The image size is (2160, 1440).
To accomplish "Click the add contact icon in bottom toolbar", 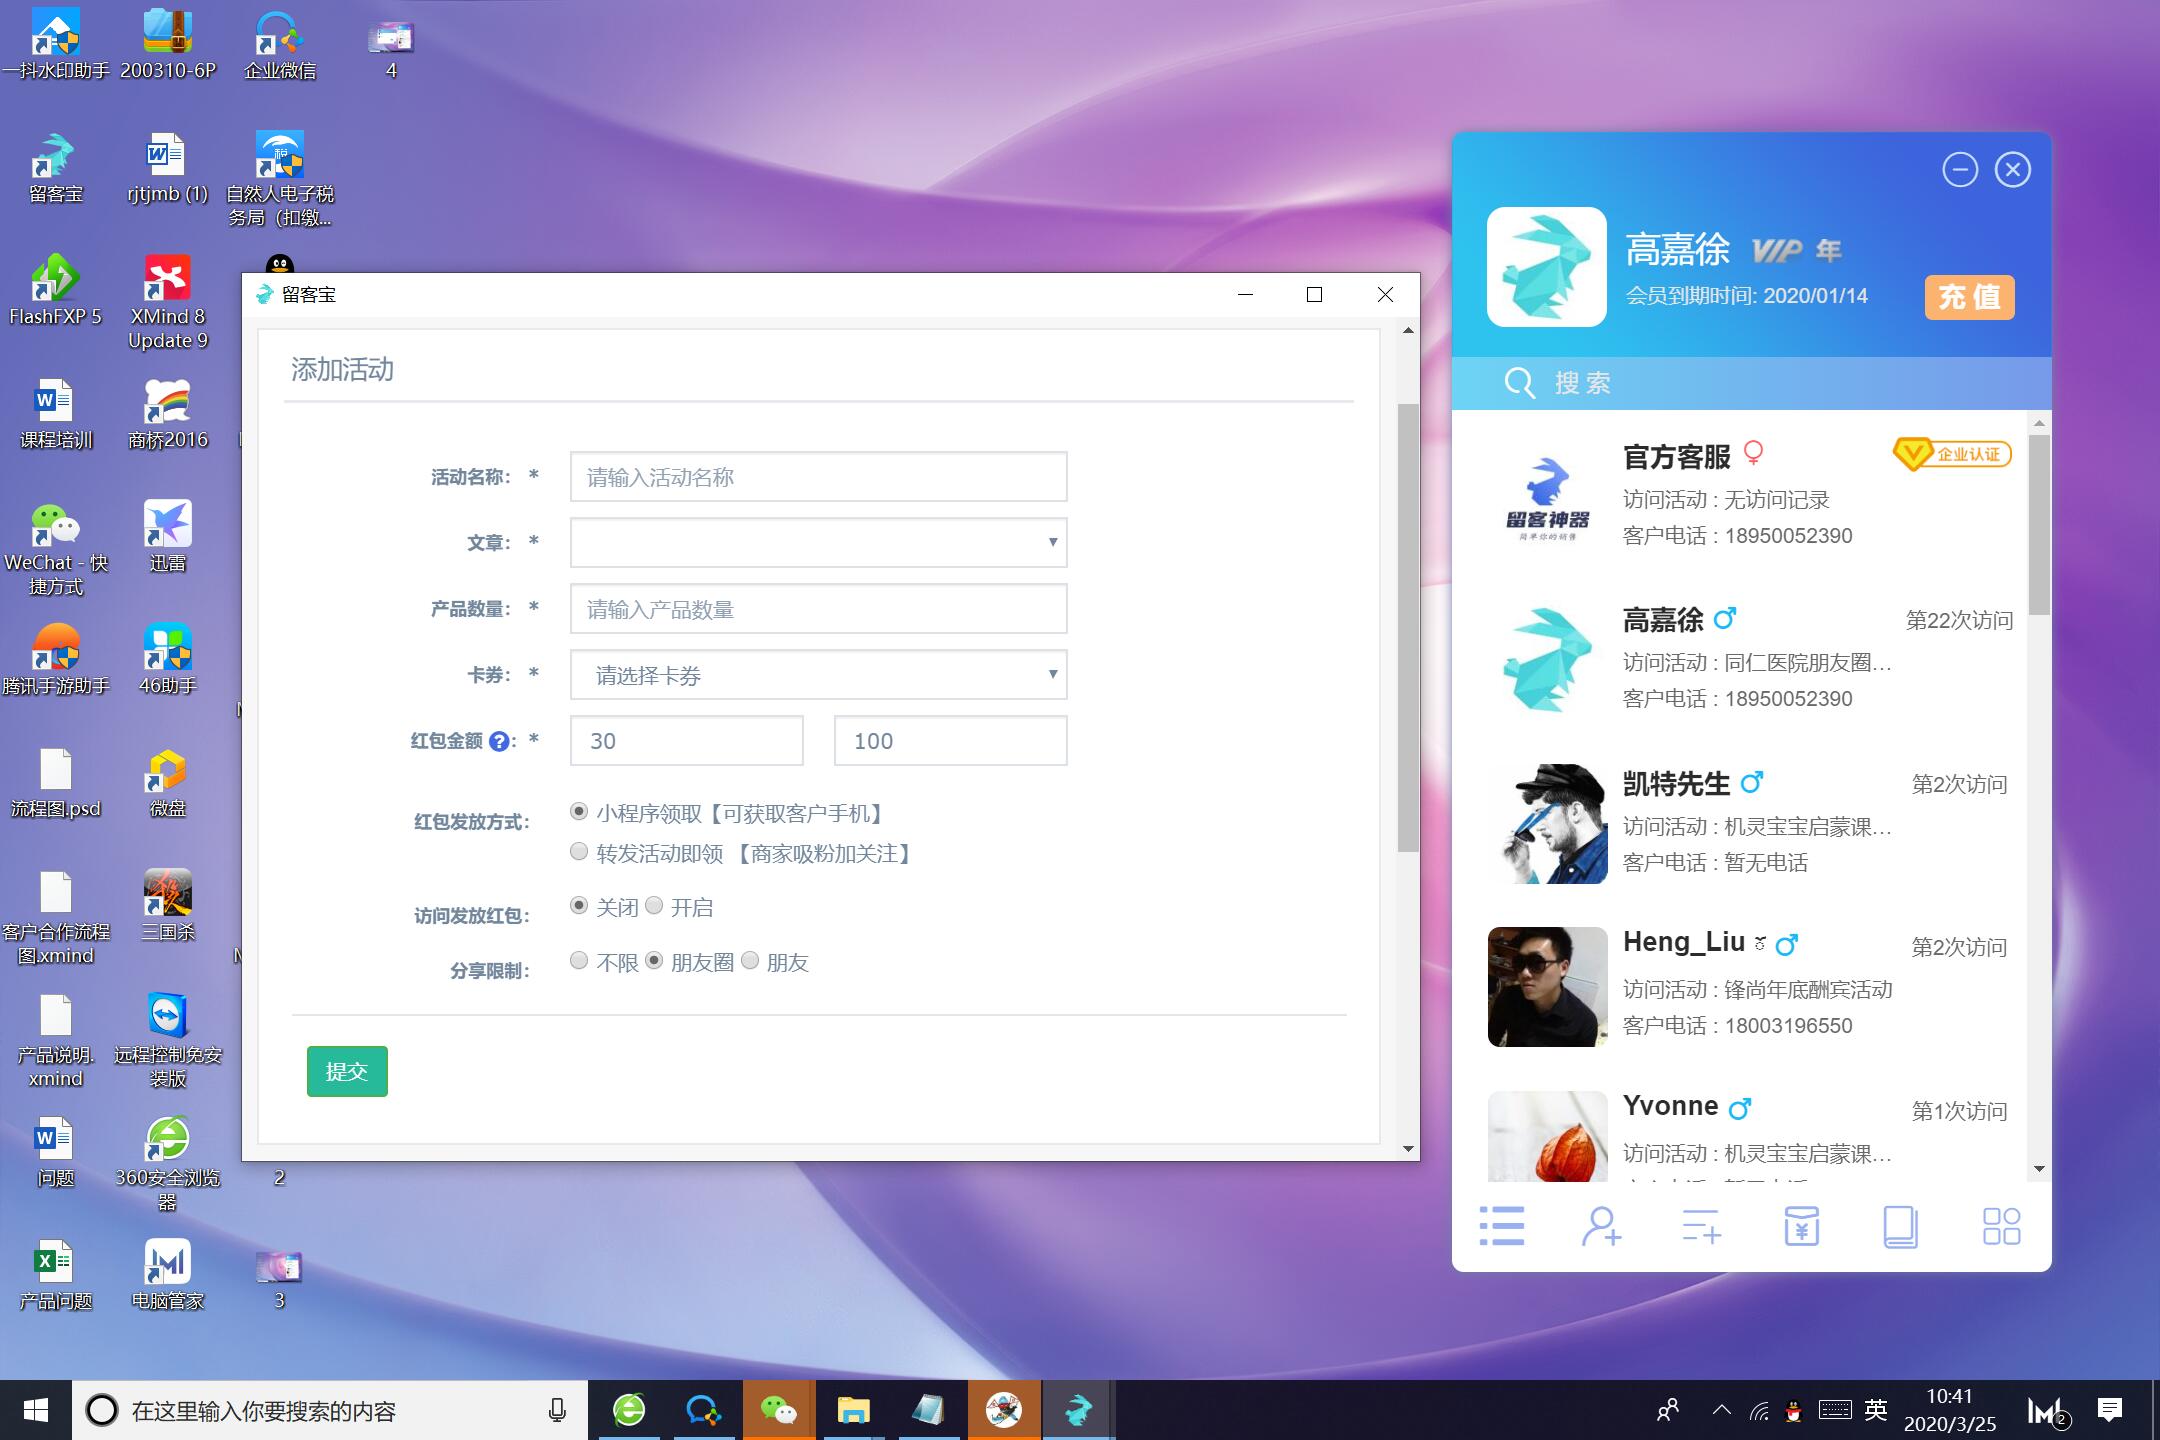I will (x=1601, y=1226).
